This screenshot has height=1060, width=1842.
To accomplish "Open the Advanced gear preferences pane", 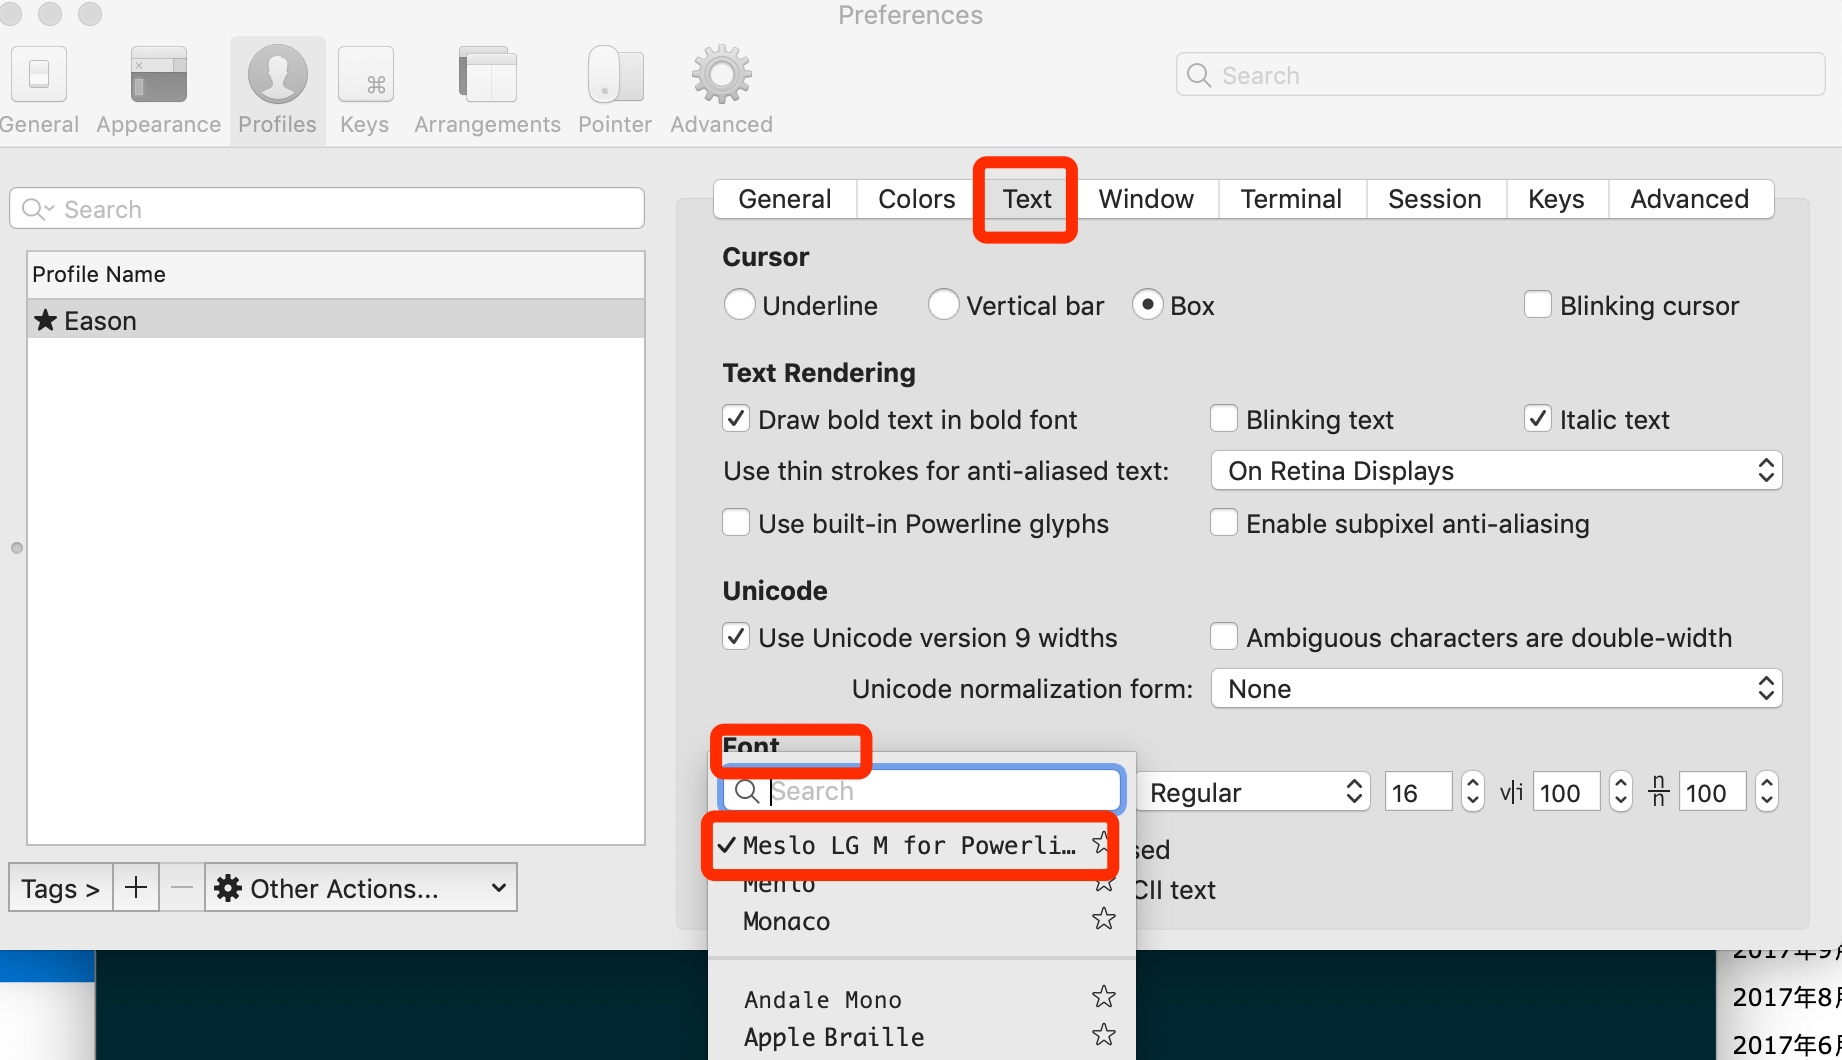I will (x=721, y=90).
